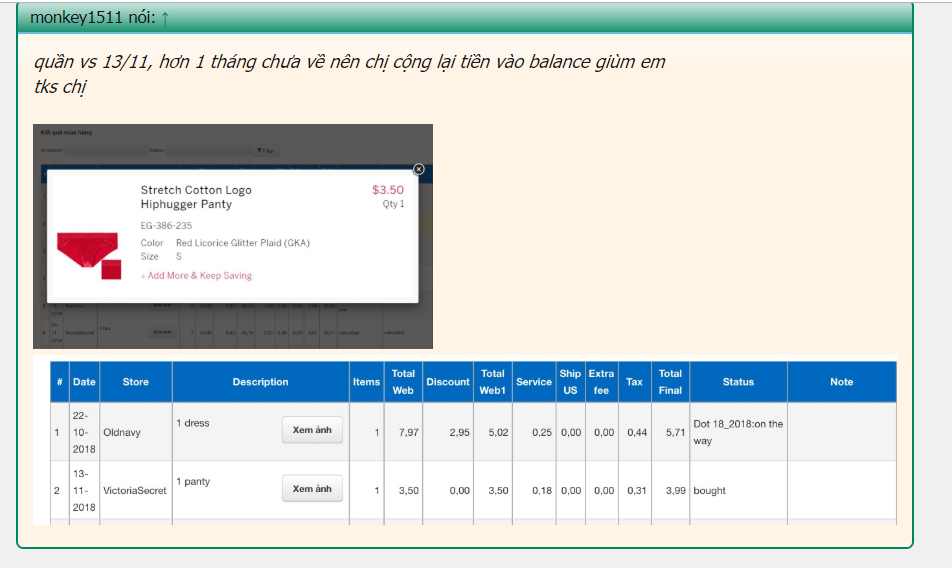Image resolution: width=952 pixels, height=568 pixels.
Task: Click the Status filter input field
Action: pyautogui.click(x=208, y=151)
